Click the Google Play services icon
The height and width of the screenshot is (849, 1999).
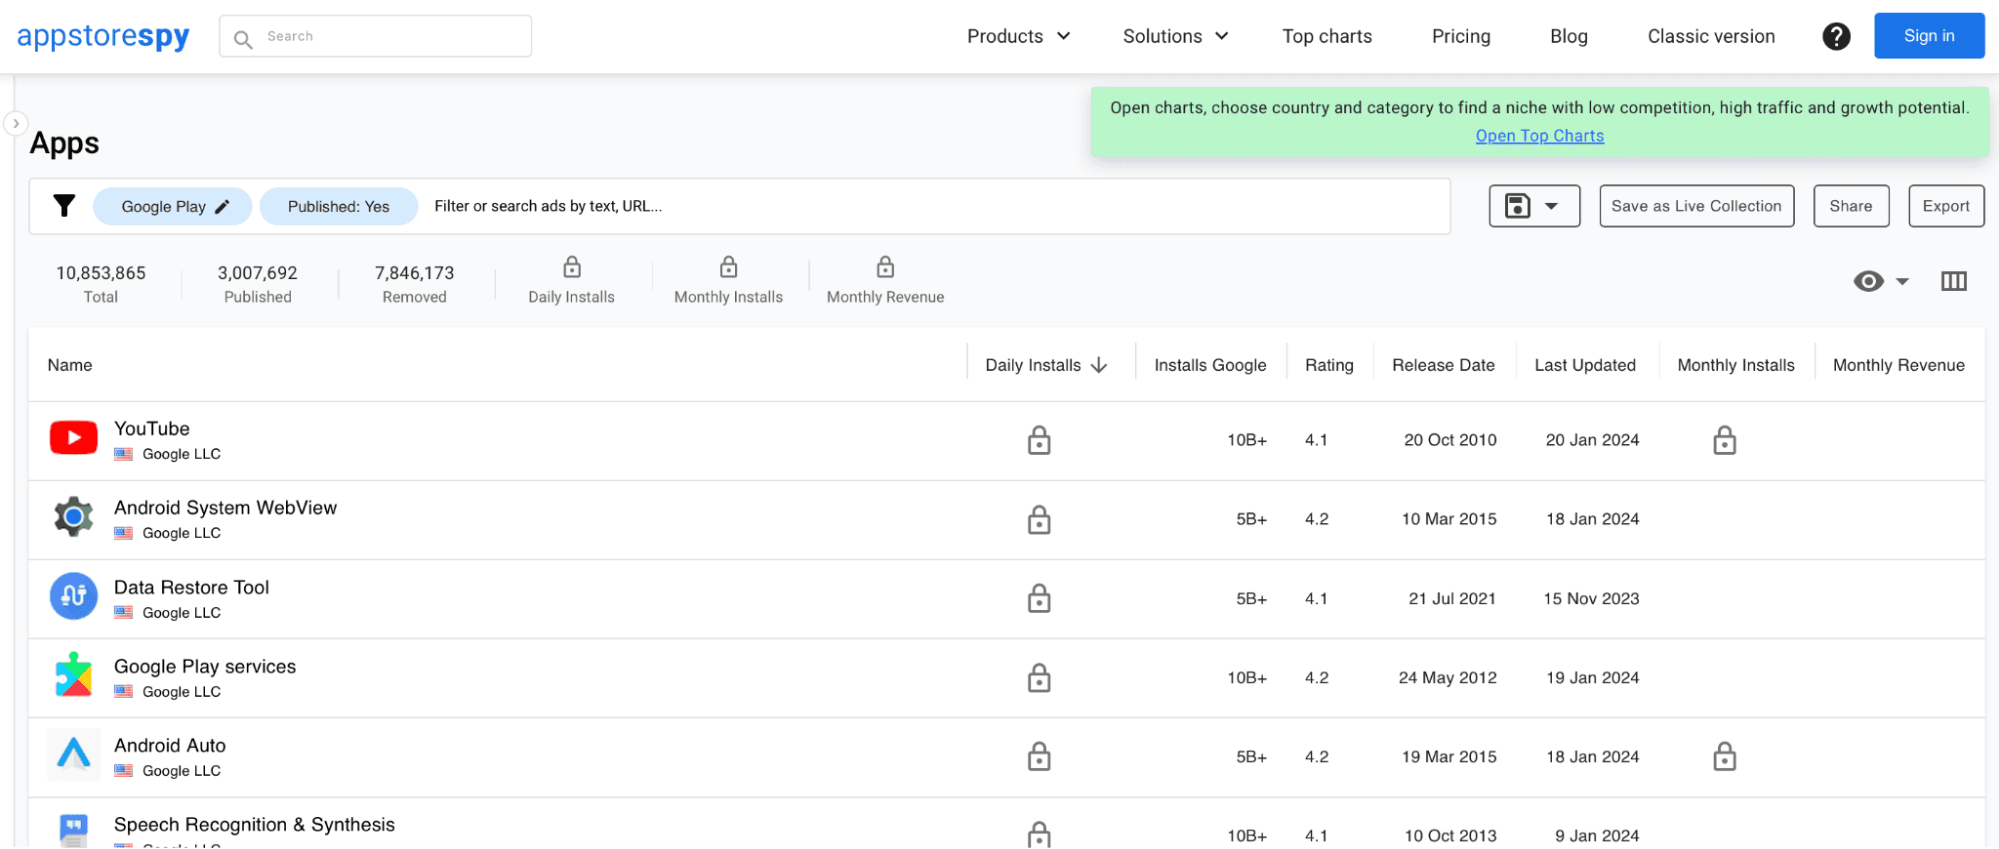click(74, 676)
